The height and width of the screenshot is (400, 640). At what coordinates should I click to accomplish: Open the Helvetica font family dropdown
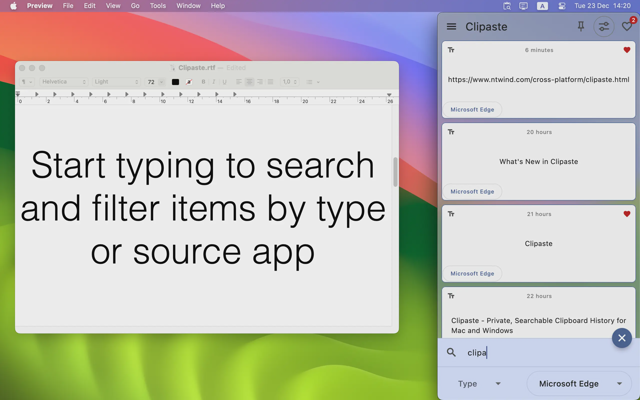[x=64, y=82]
